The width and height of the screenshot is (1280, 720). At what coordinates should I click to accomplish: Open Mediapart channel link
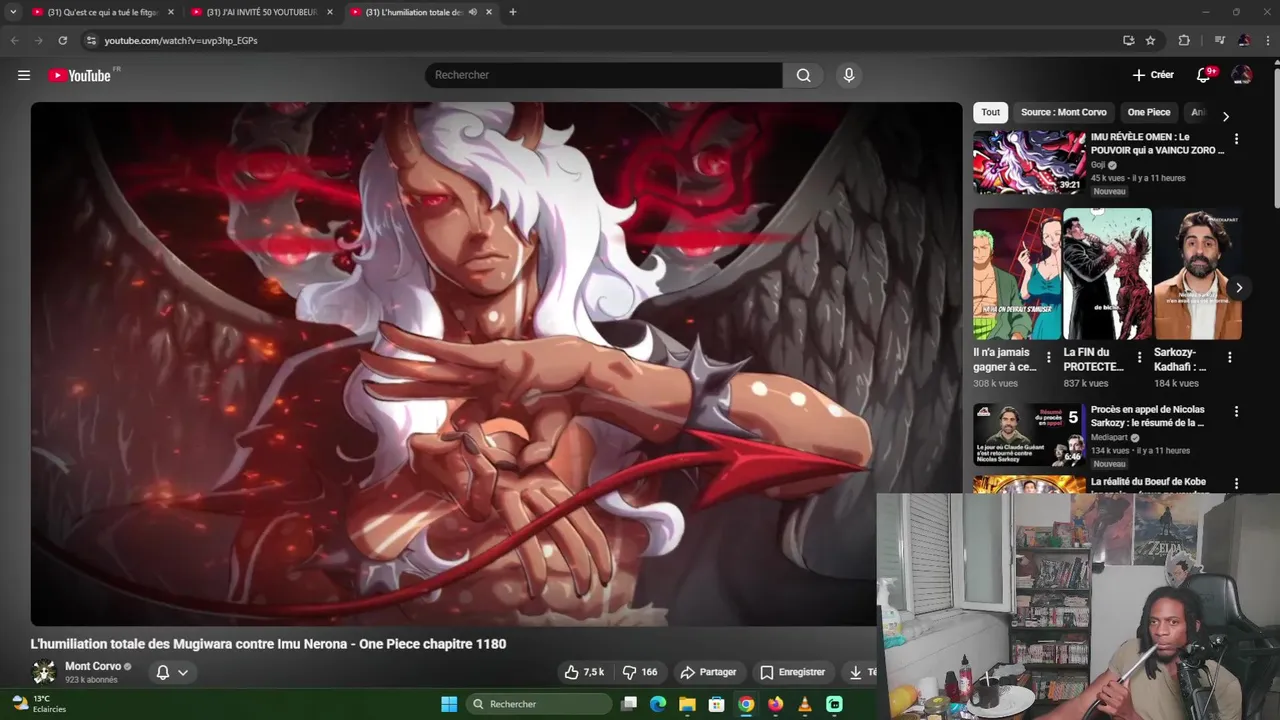(1110, 437)
